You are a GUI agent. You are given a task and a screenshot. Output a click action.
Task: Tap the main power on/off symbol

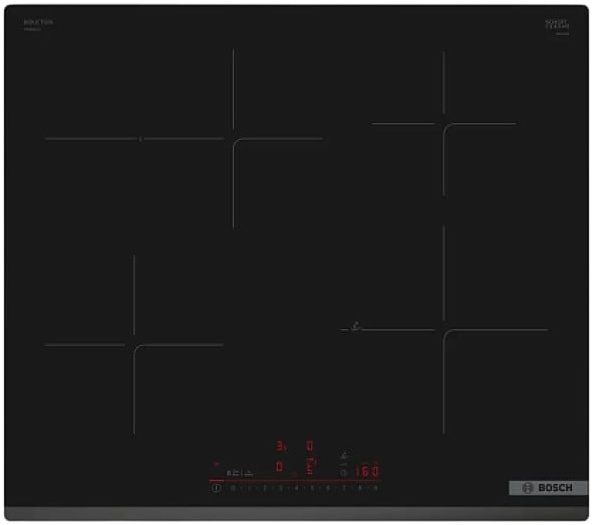click(x=216, y=488)
